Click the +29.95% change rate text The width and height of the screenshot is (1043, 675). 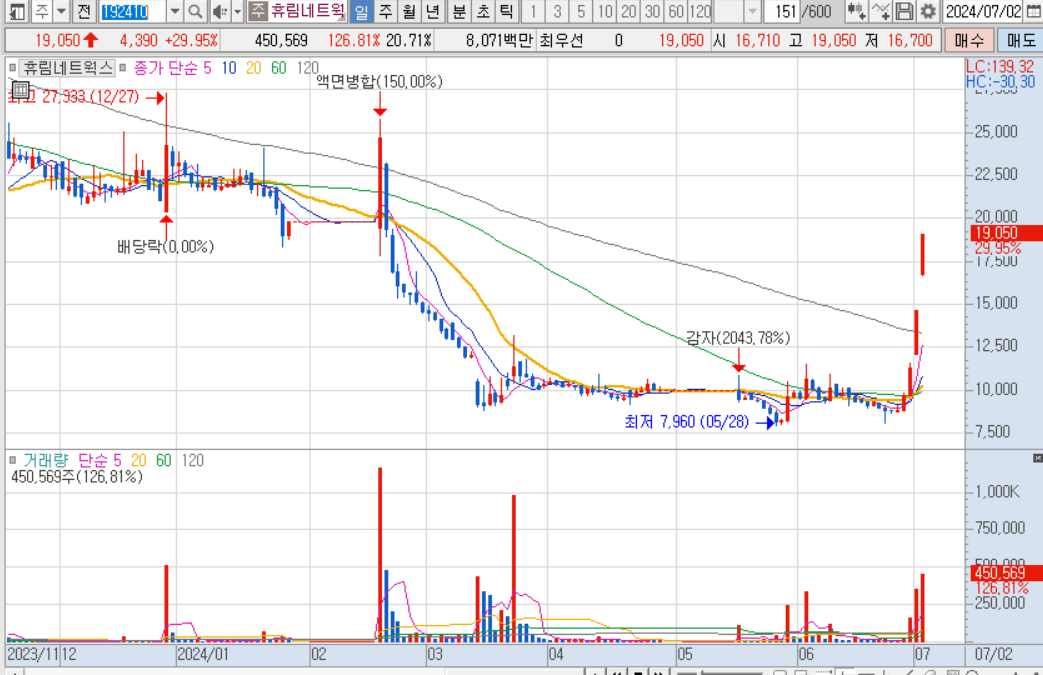pyautogui.click(x=192, y=41)
